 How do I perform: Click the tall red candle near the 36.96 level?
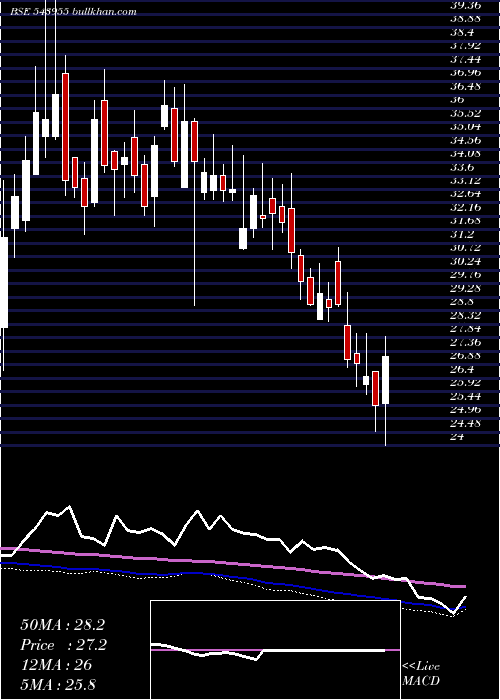click(x=65, y=127)
